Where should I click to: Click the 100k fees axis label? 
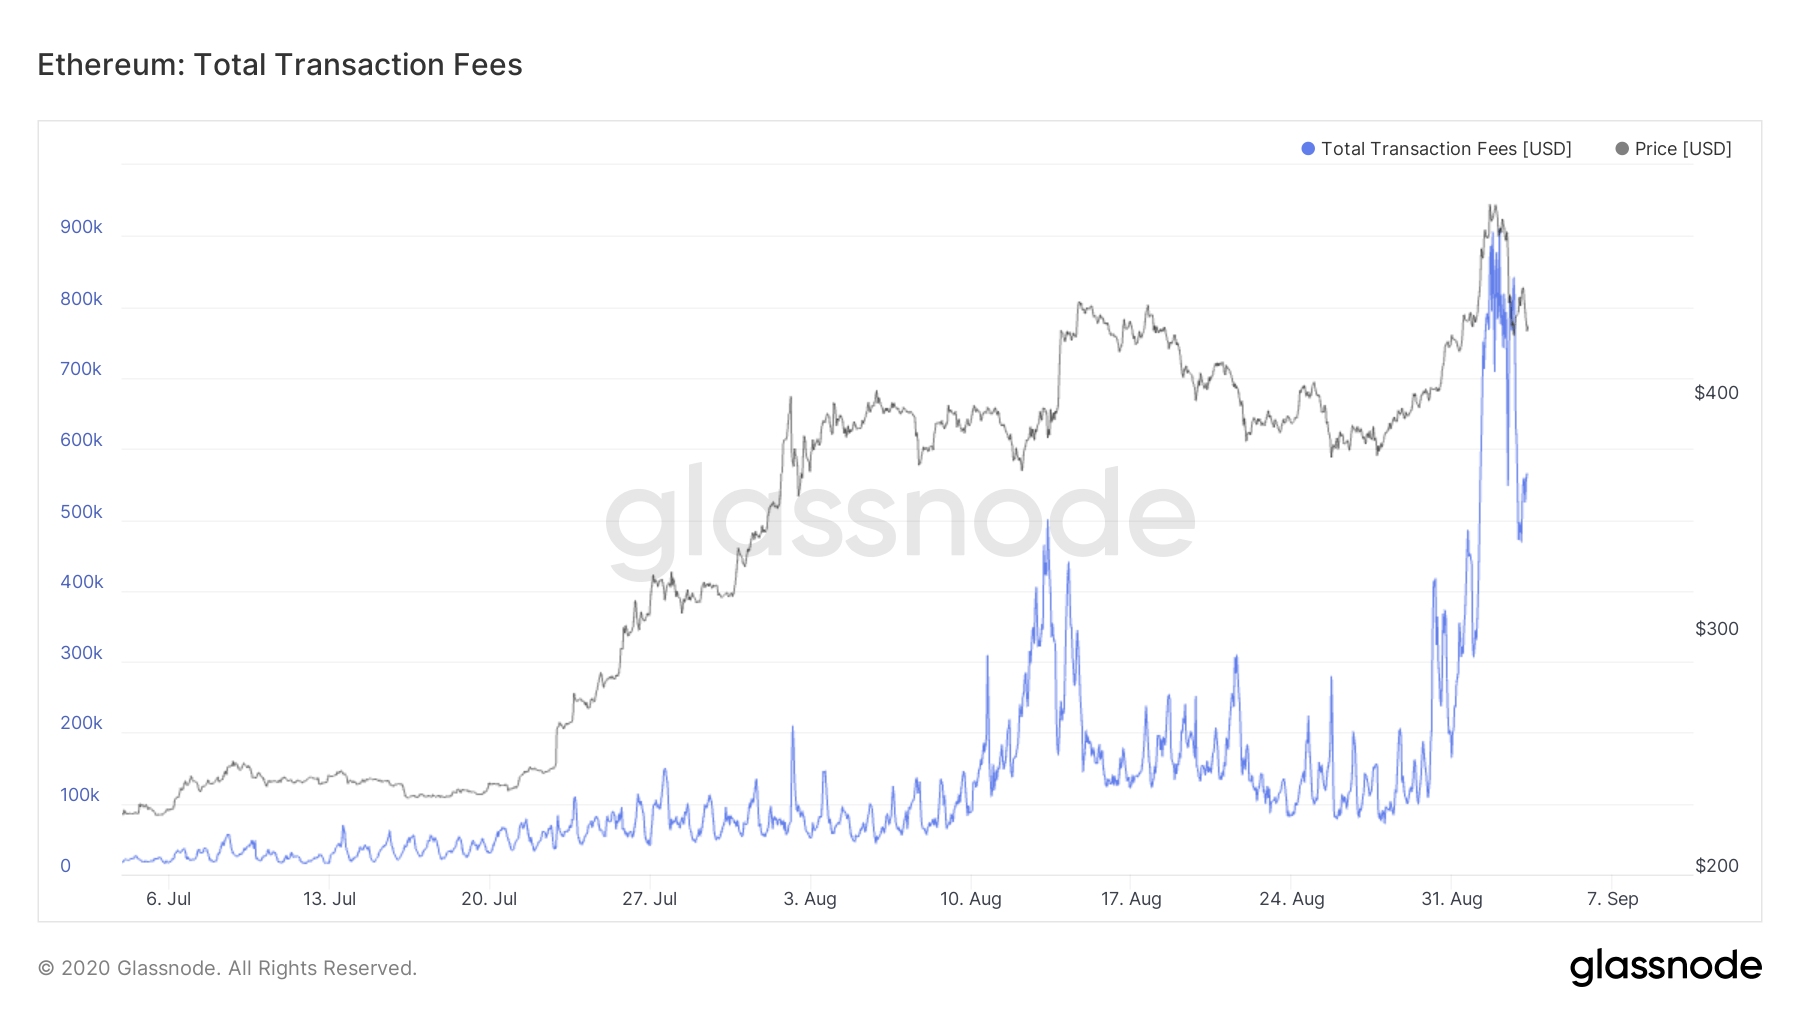coord(80,795)
